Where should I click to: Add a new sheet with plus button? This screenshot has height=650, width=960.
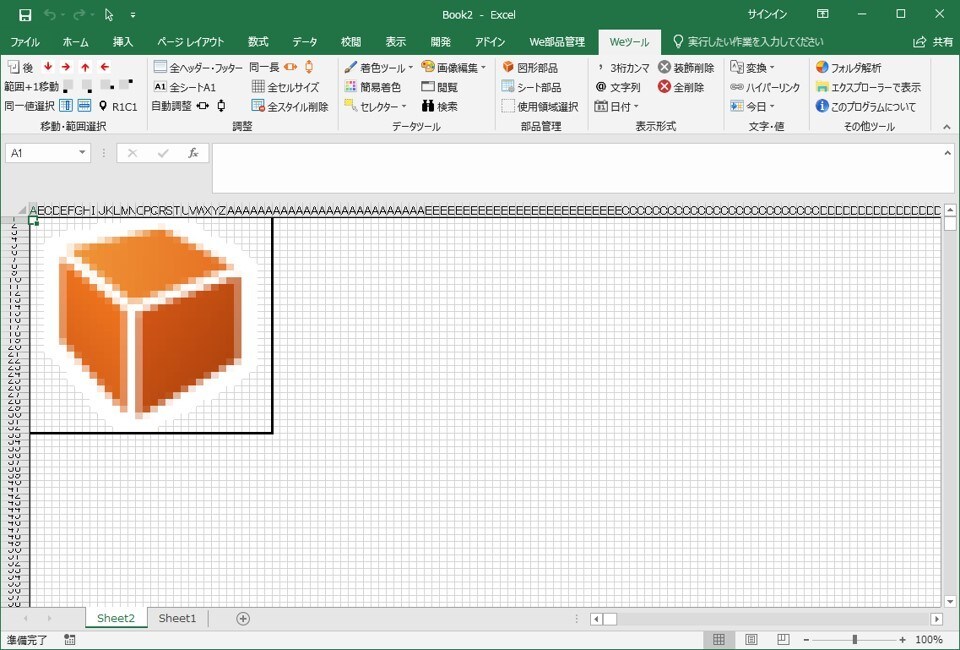[x=243, y=619]
